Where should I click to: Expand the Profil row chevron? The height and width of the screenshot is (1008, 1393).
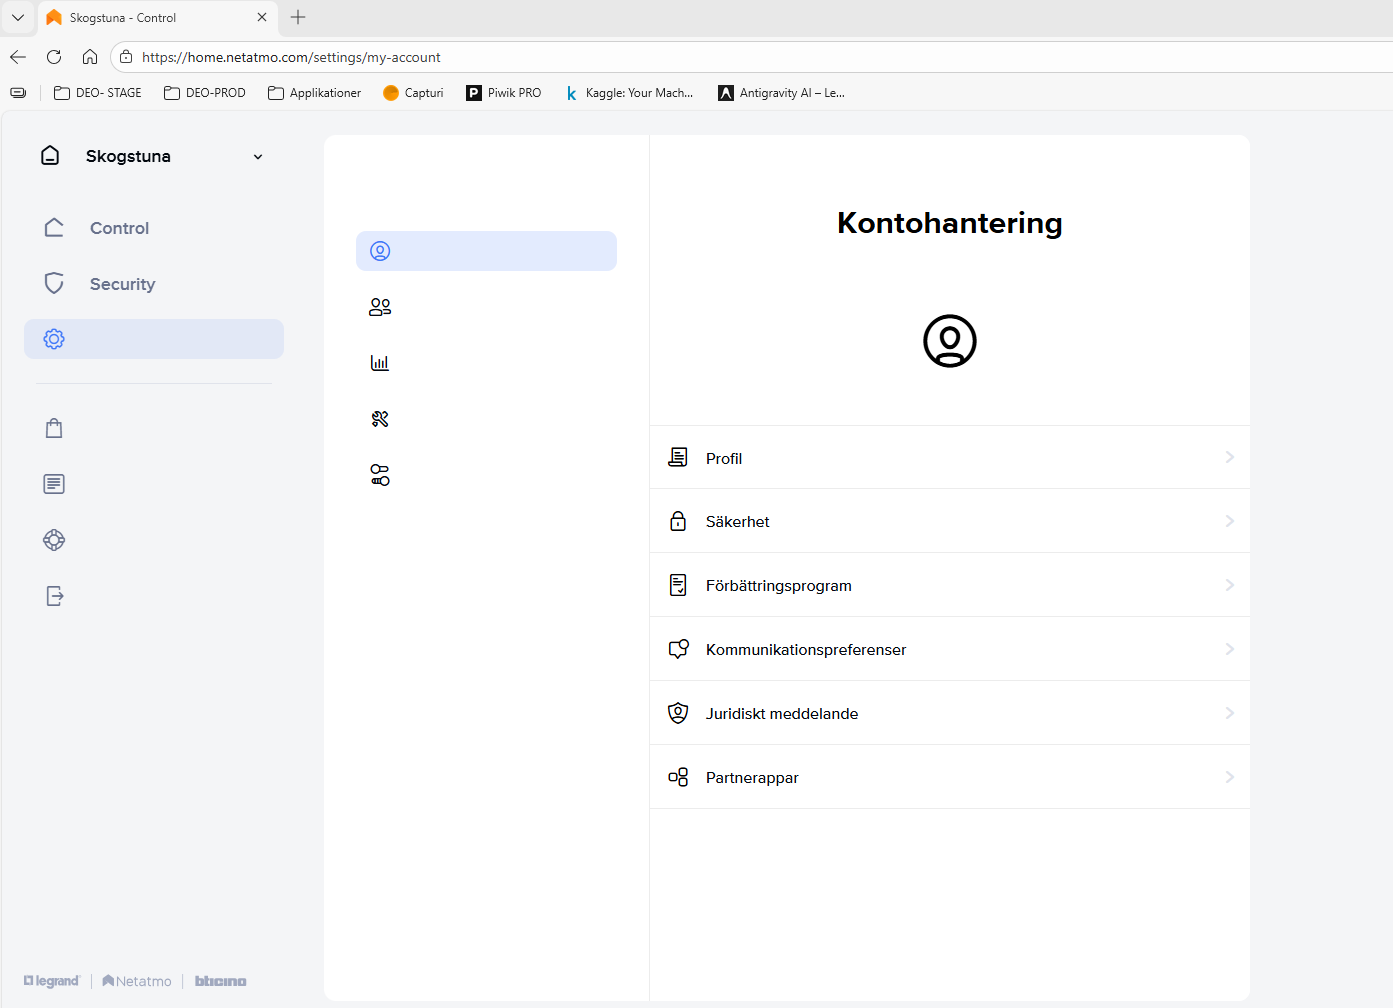click(x=1229, y=457)
